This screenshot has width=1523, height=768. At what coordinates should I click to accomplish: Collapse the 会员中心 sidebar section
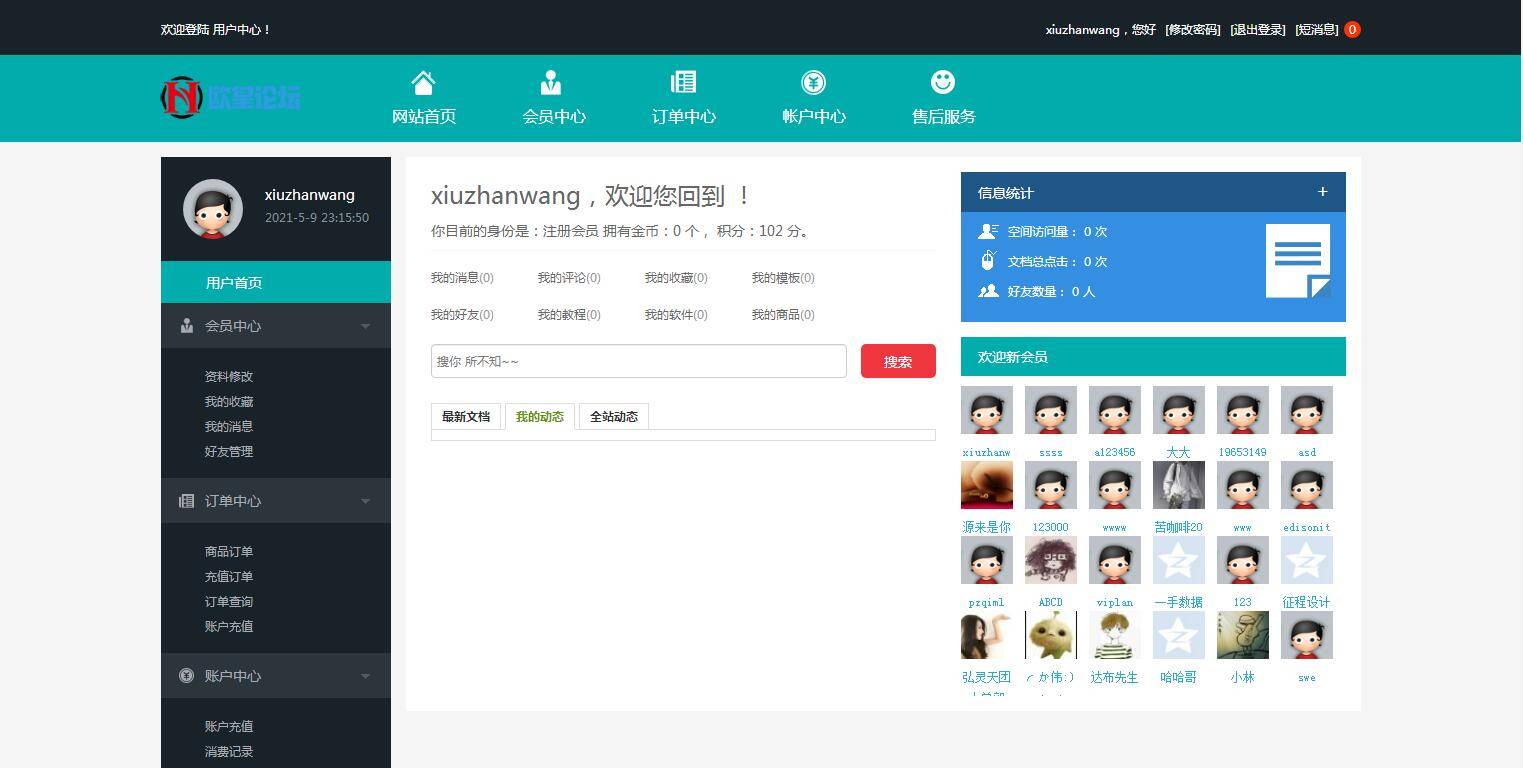366,325
